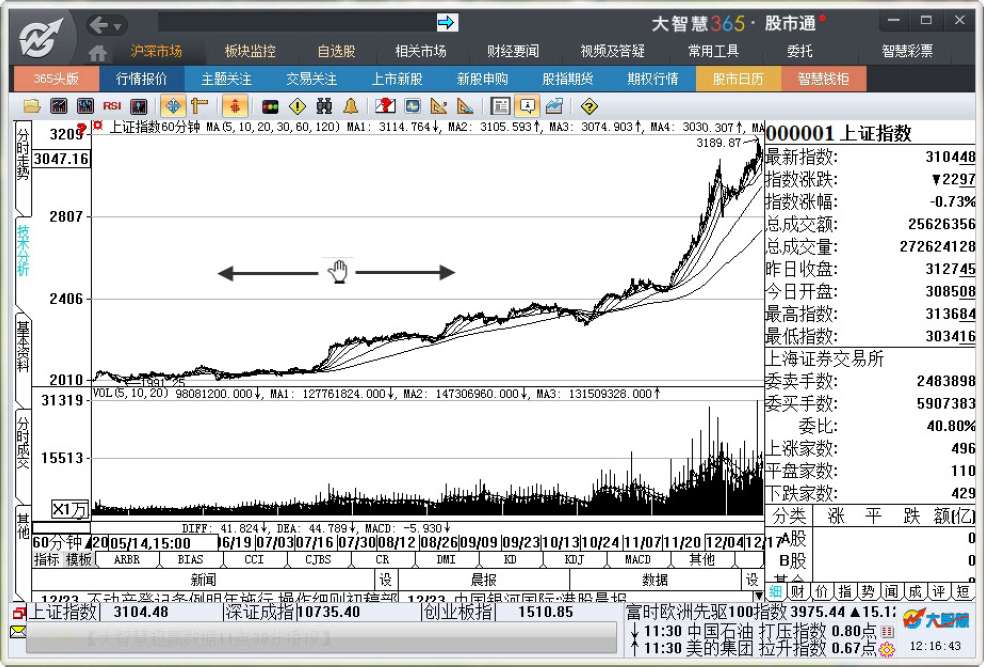Click the 财 tab in bottom-right panel

pos(798,591)
